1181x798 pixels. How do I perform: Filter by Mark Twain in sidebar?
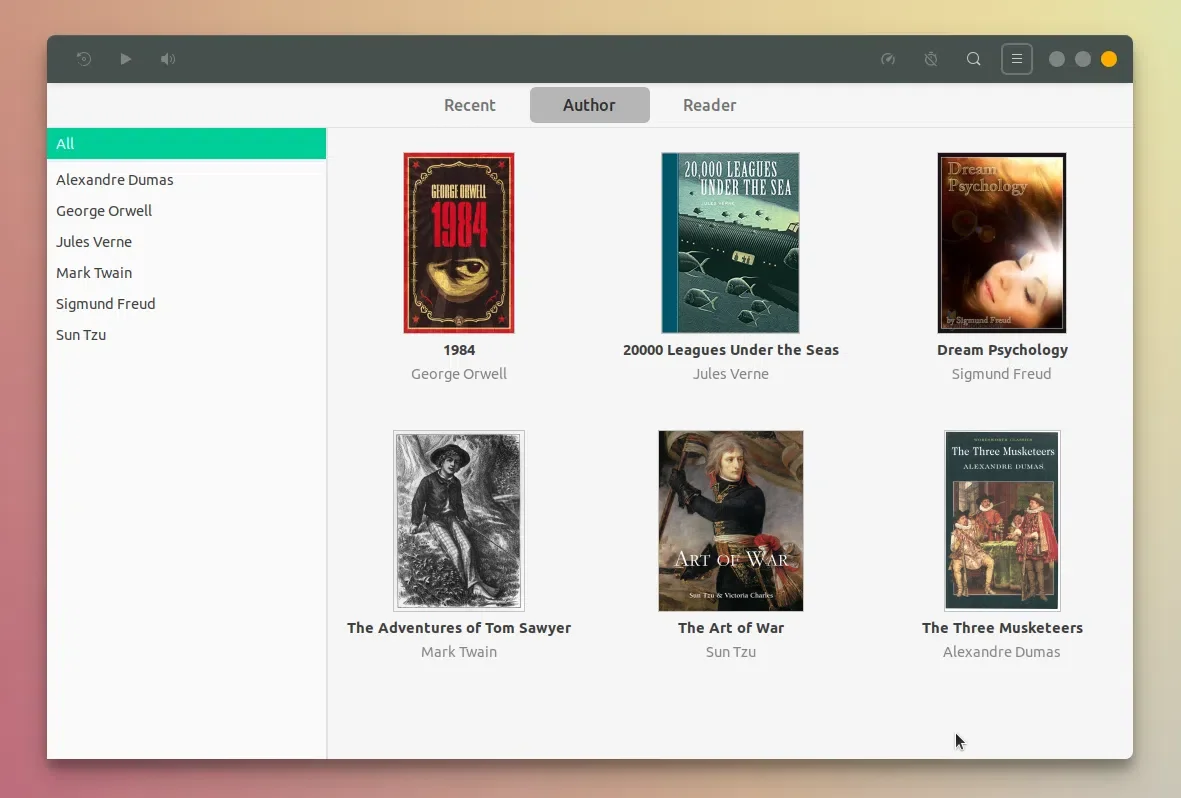pos(186,272)
